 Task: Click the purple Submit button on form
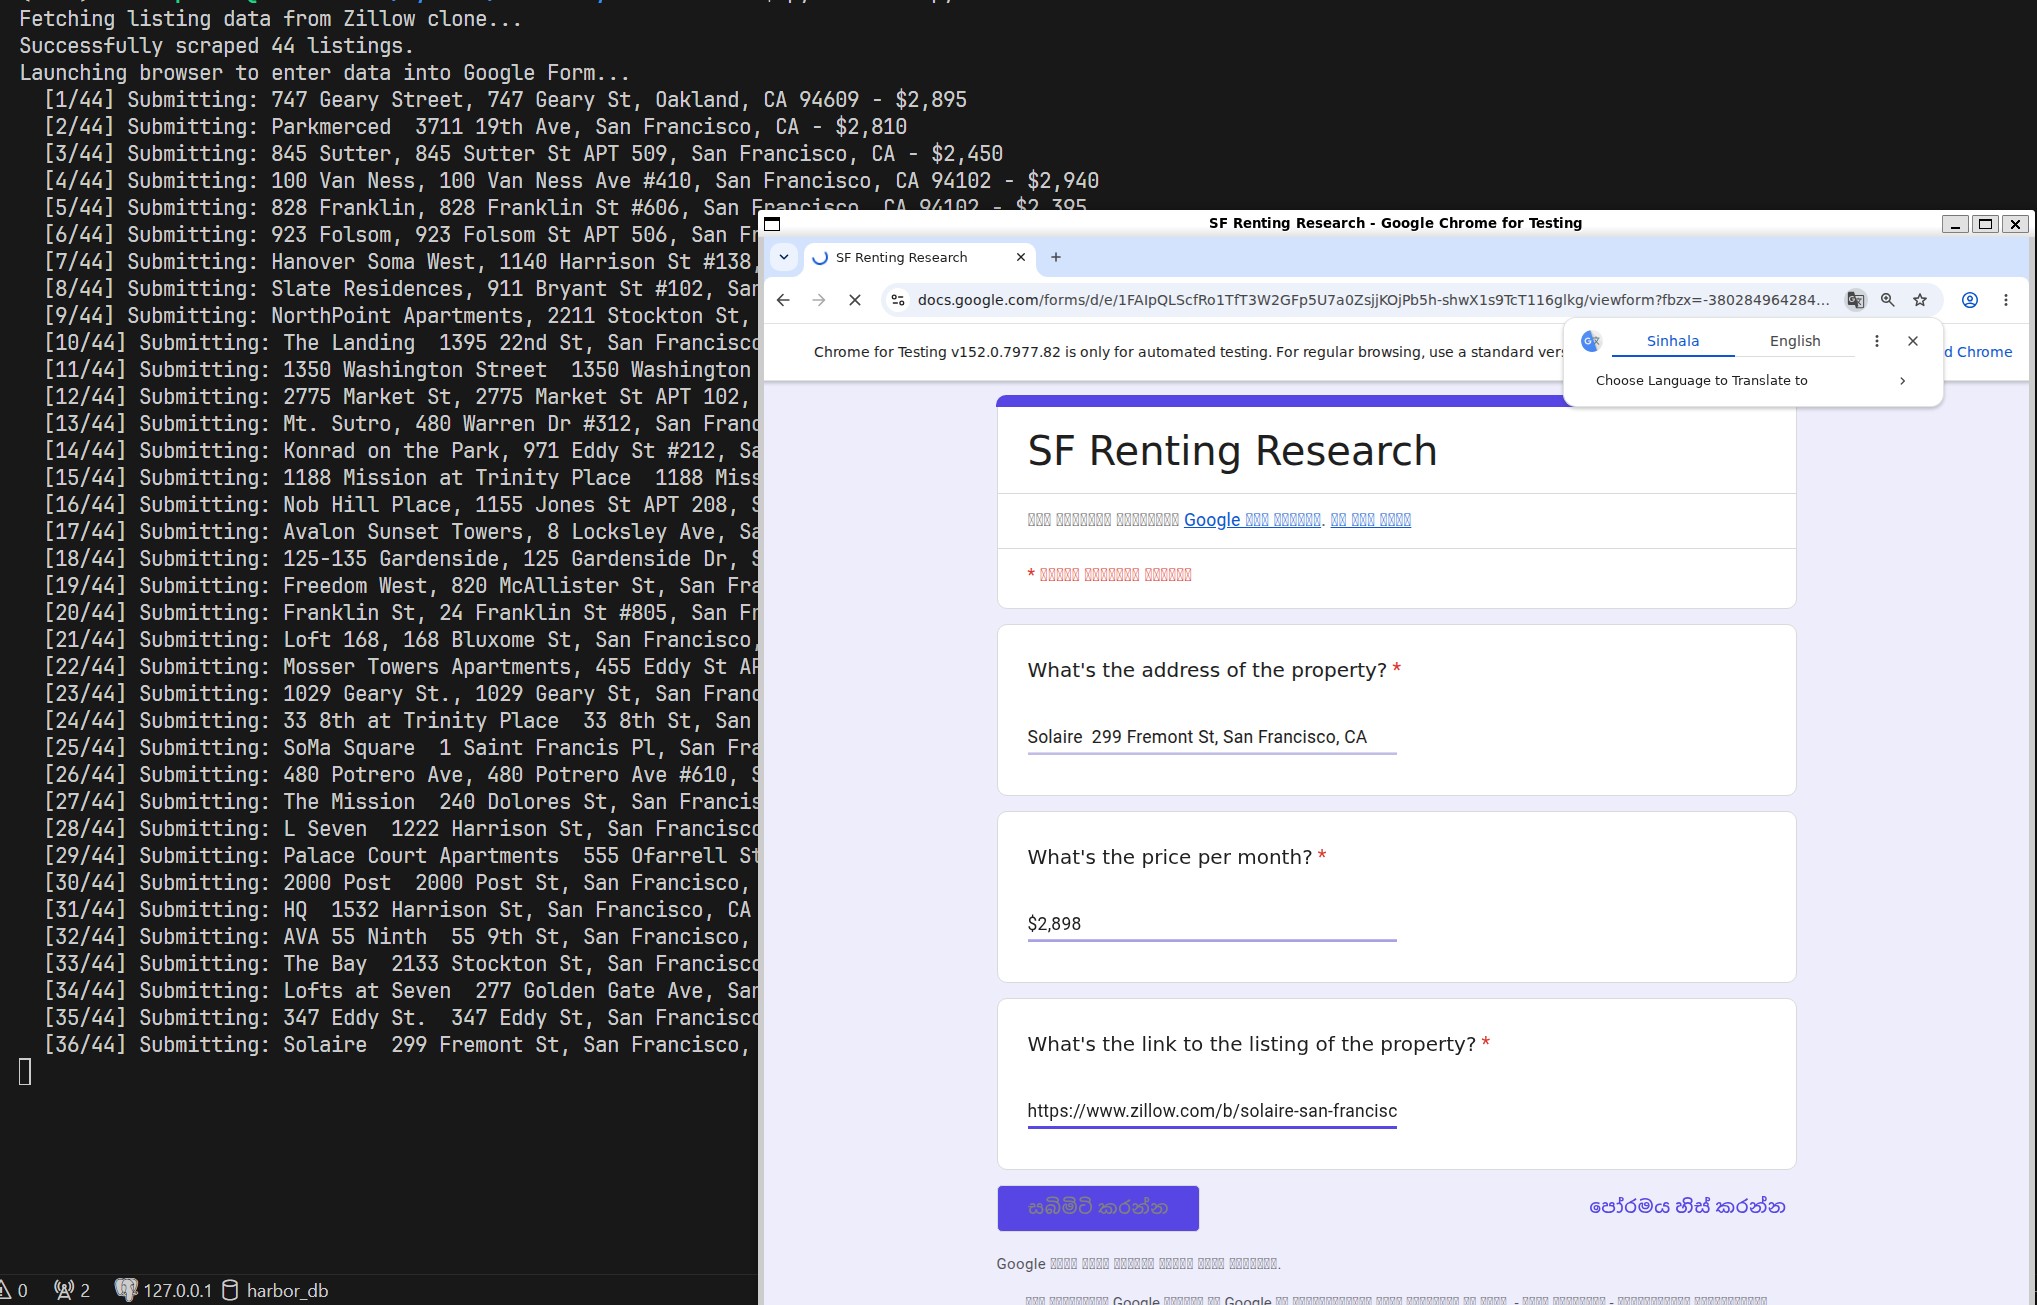pyautogui.click(x=1098, y=1208)
